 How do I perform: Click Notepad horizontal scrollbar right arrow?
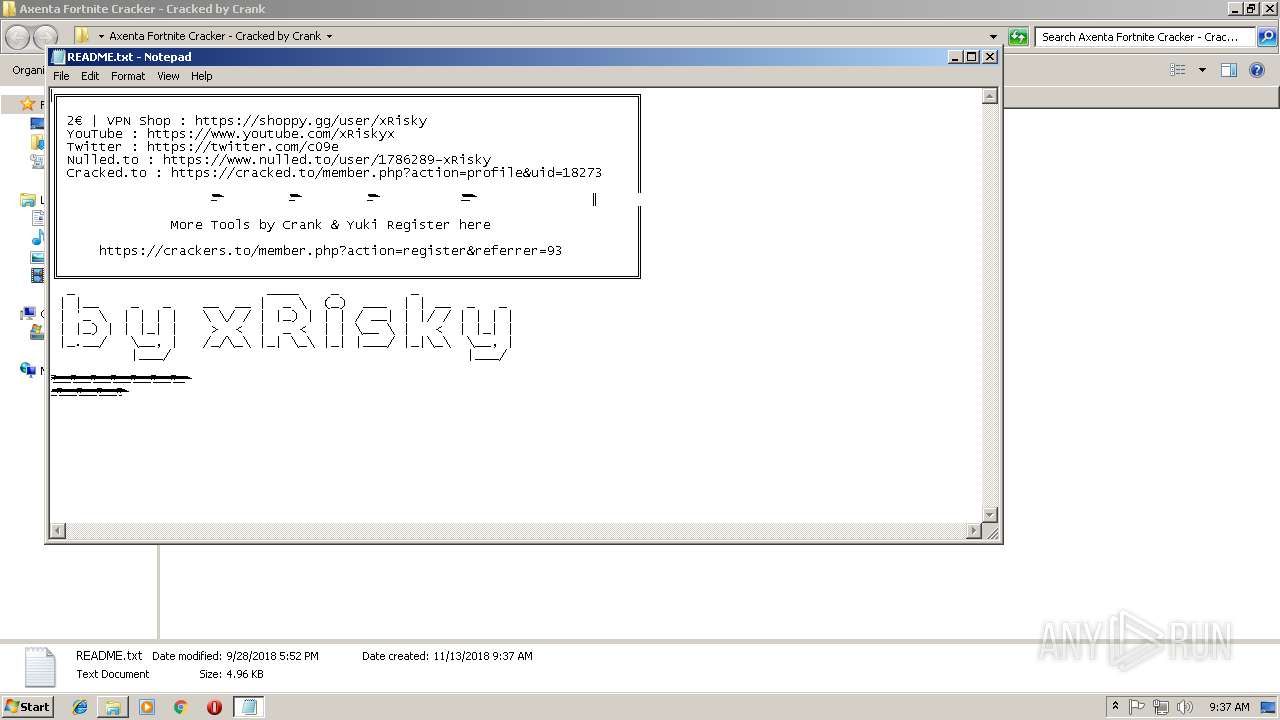coord(974,531)
